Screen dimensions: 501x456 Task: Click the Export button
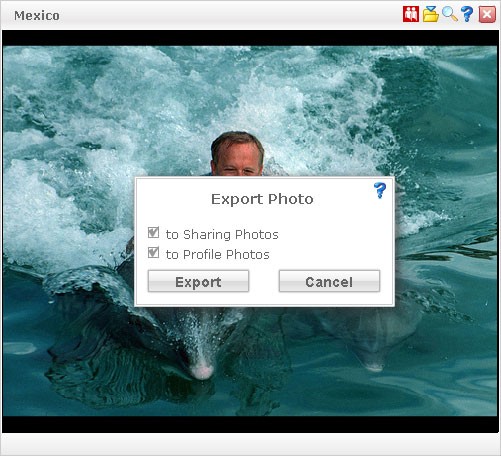tap(198, 281)
